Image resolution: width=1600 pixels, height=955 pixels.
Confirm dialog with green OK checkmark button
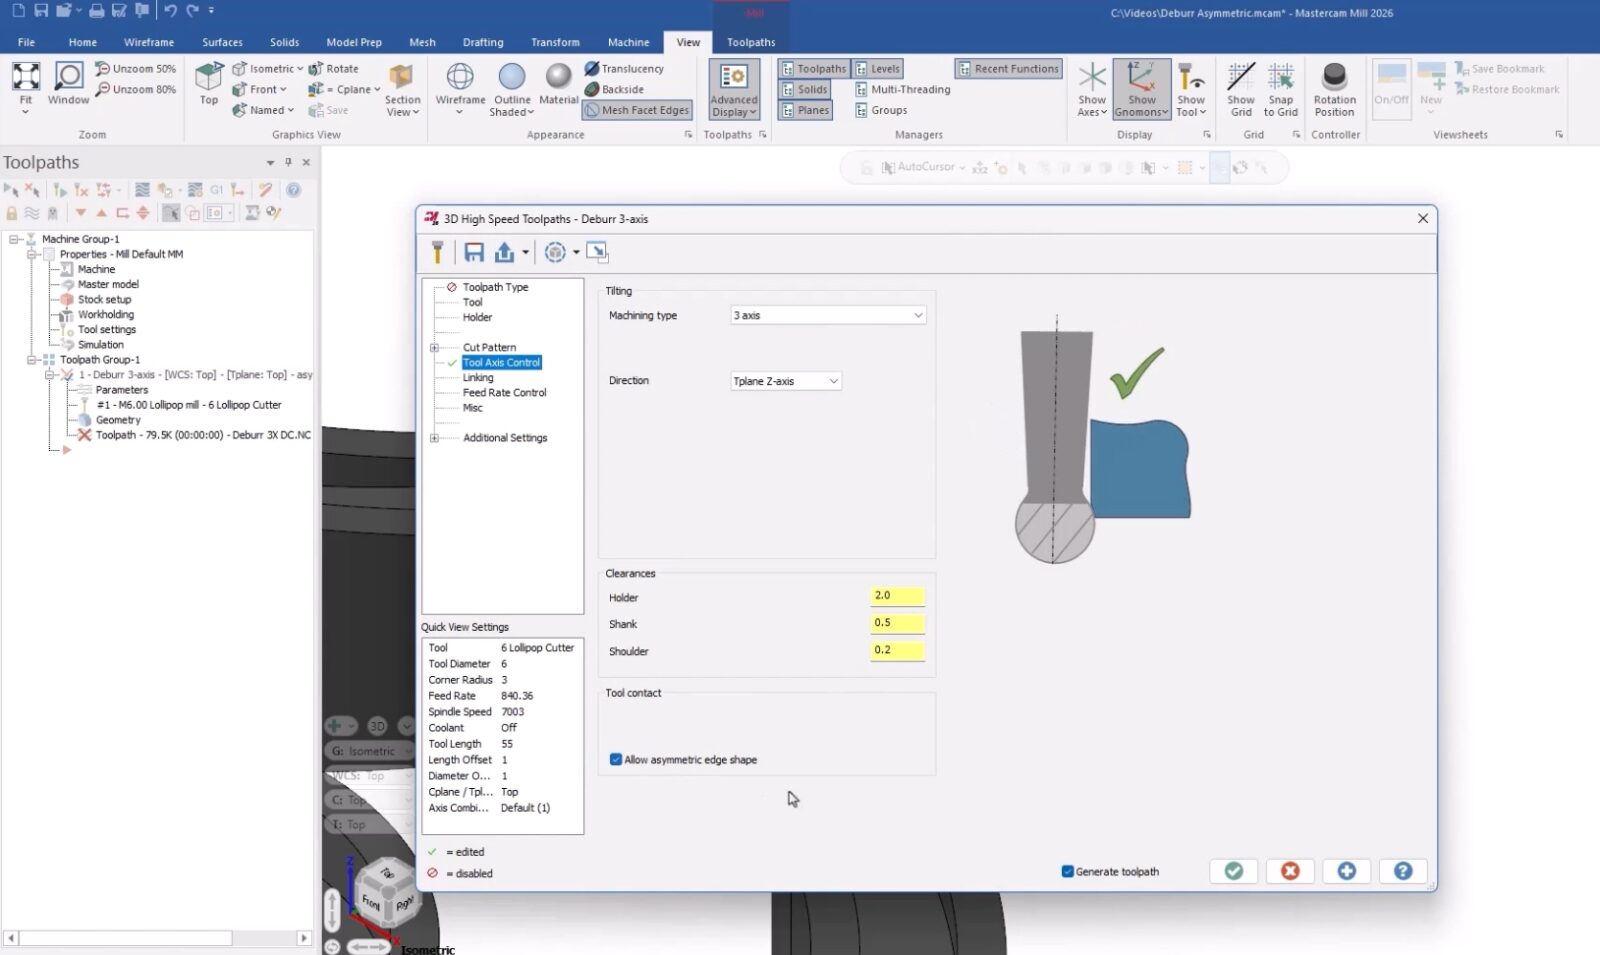pos(1233,871)
